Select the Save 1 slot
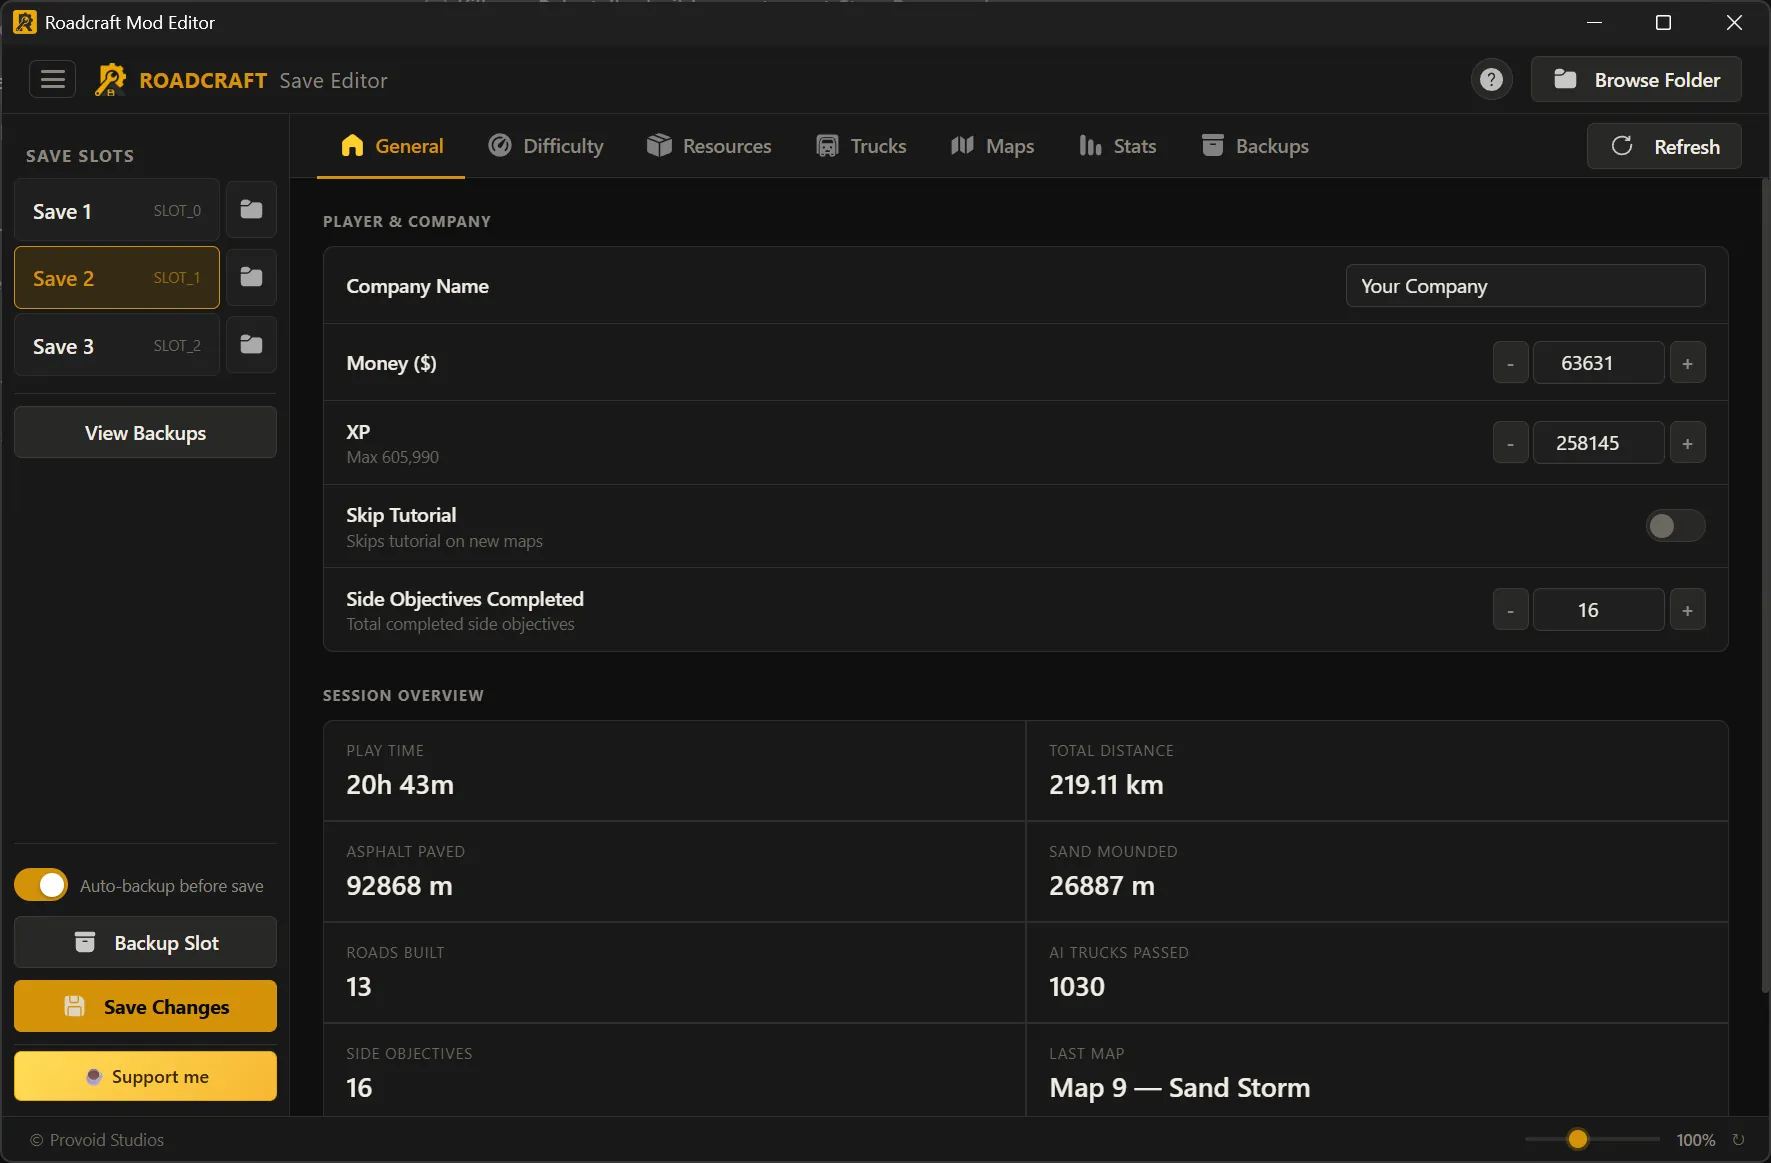The image size is (1771, 1163). click(117, 210)
